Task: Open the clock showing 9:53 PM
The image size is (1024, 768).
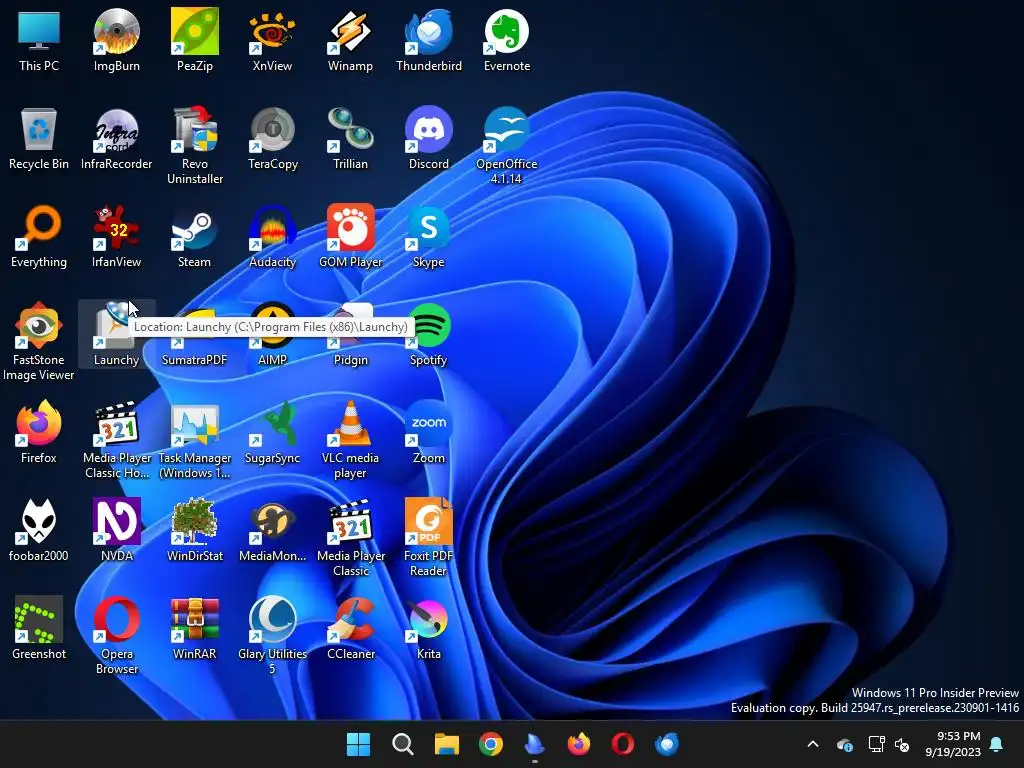Action: click(953, 744)
